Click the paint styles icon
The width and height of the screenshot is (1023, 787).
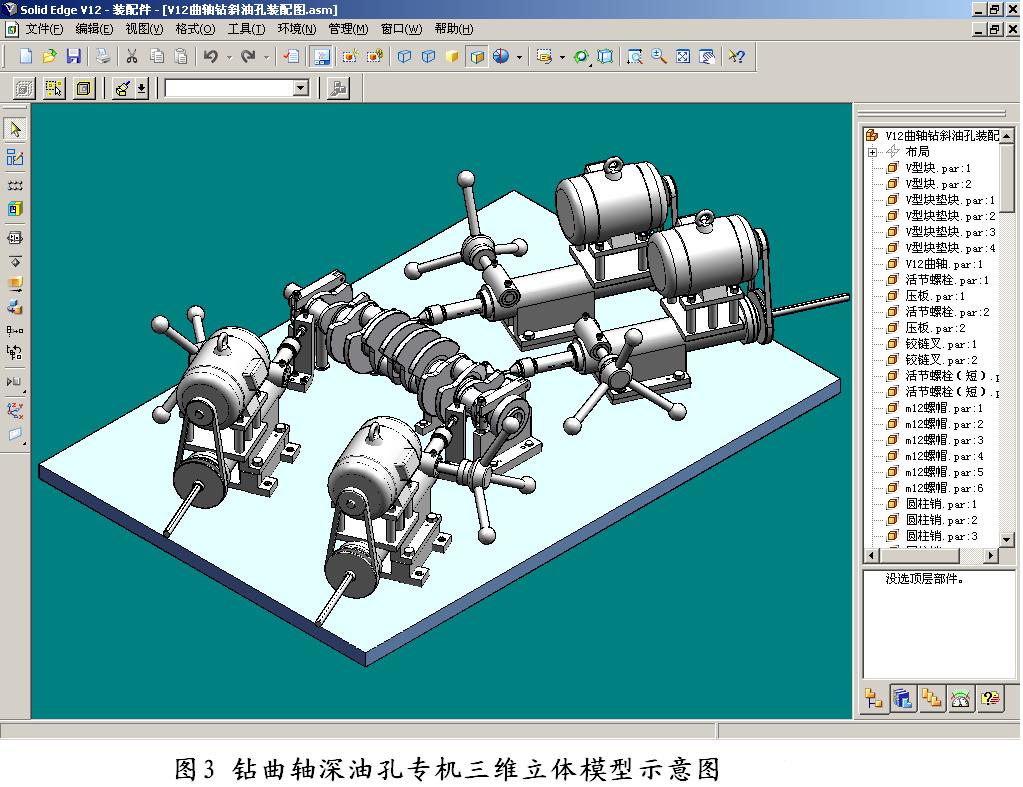tap(123, 88)
